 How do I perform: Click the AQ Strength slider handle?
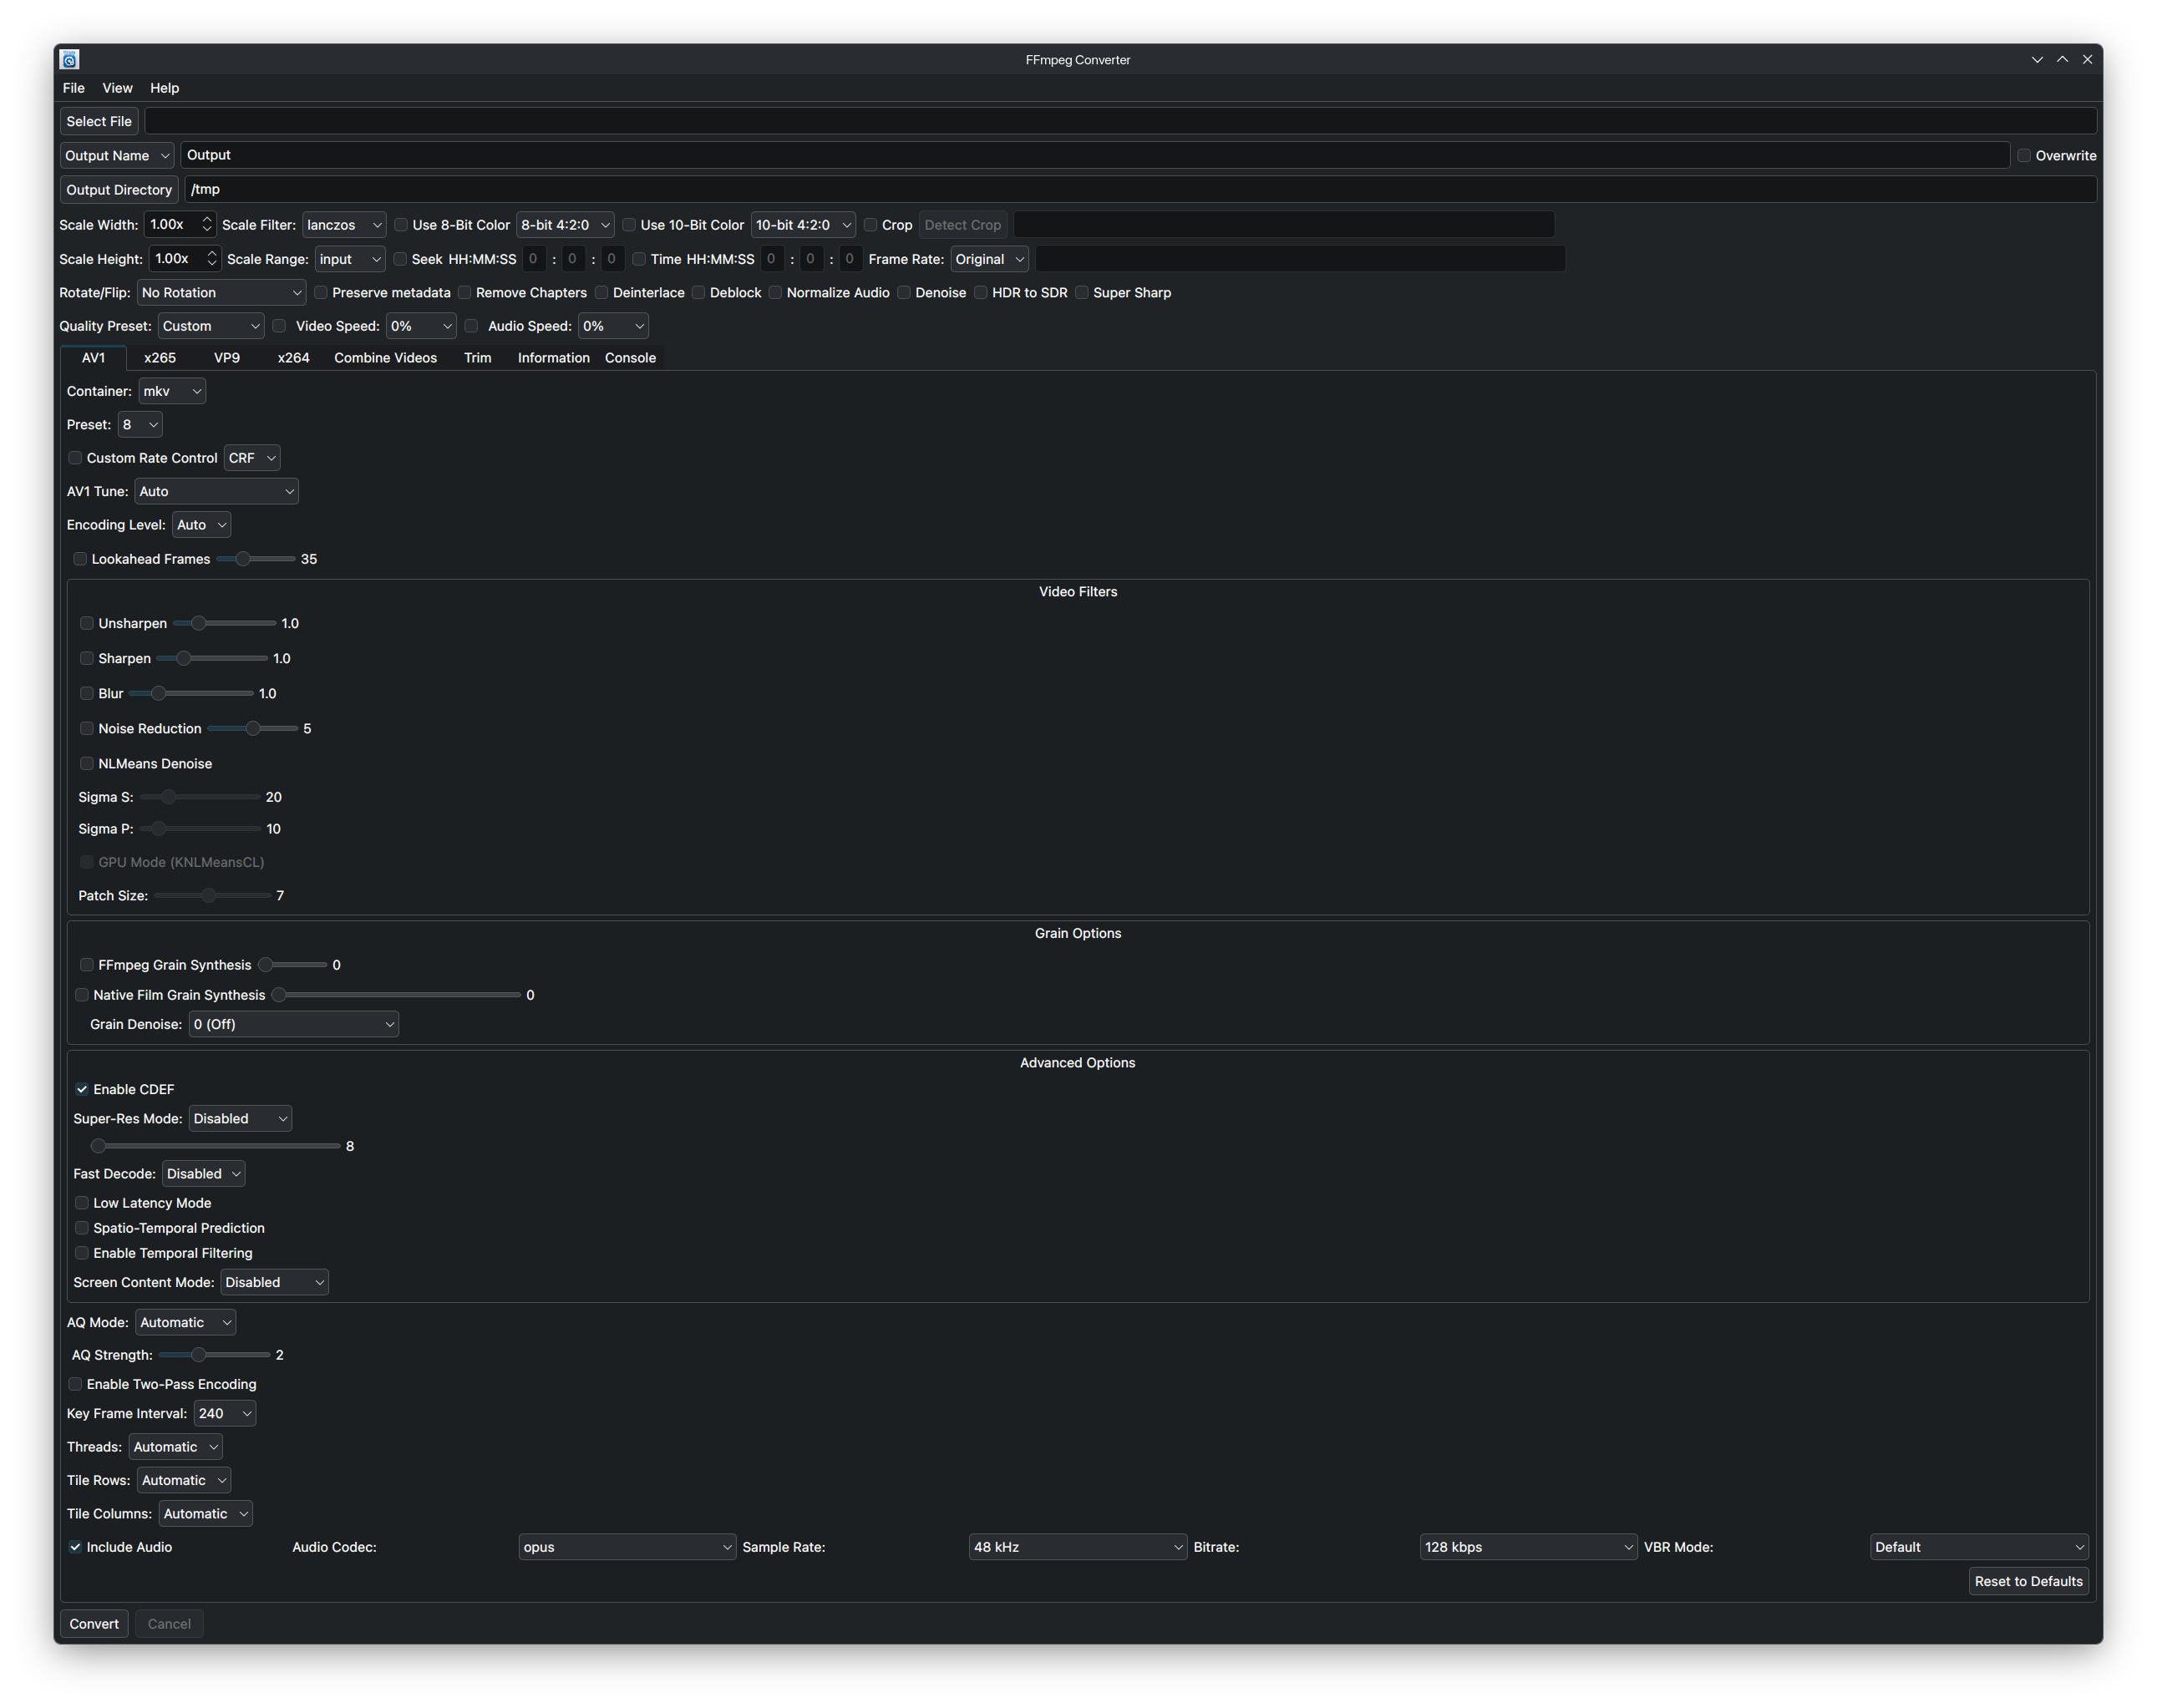pyautogui.click(x=199, y=1355)
